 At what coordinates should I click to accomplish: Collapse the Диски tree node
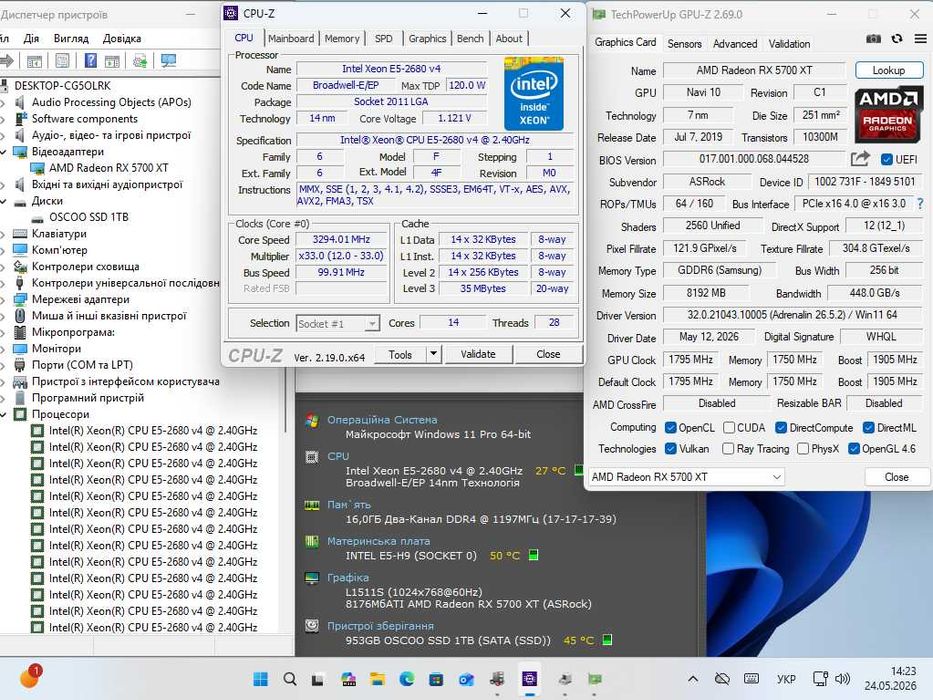4,201
